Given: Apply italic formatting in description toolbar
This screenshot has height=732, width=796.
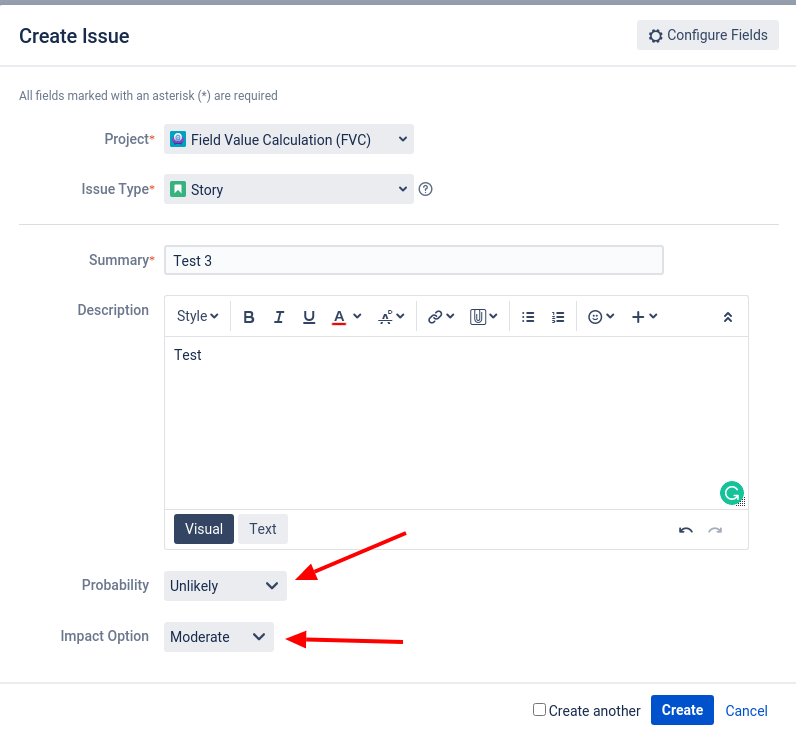Looking at the screenshot, I should [279, 317].
